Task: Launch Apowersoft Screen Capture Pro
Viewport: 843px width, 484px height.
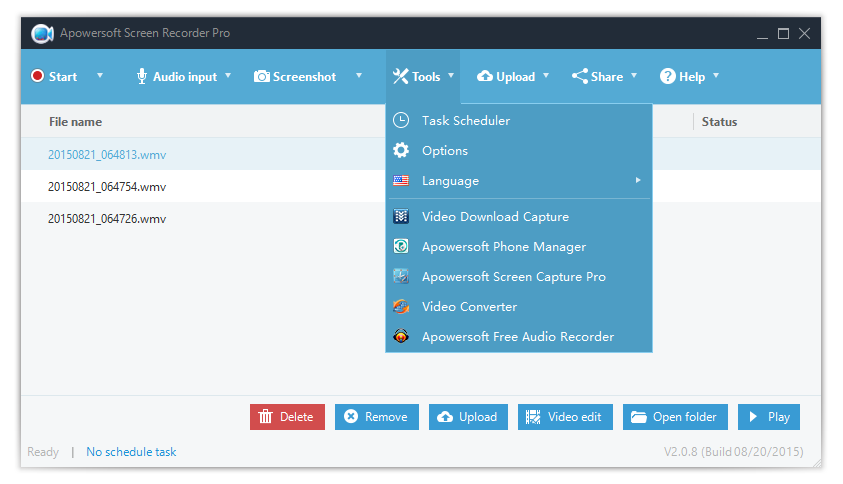Action: tap(519, 276)
